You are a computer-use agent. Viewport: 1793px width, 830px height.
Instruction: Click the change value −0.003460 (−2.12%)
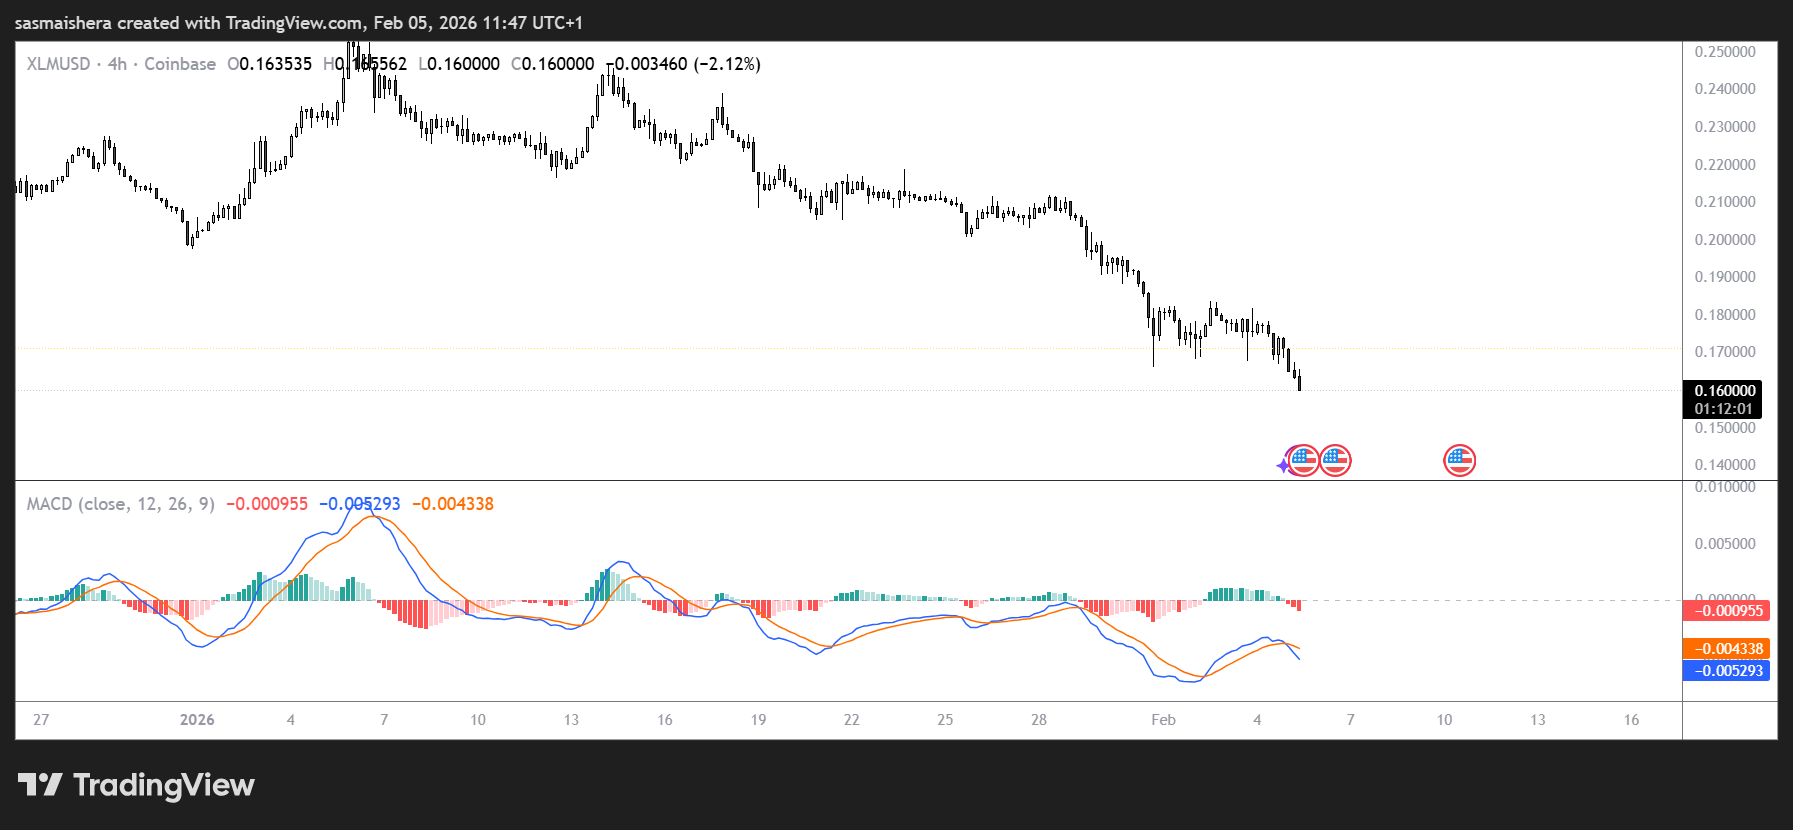pyautogui.click(x=683, y=64)
